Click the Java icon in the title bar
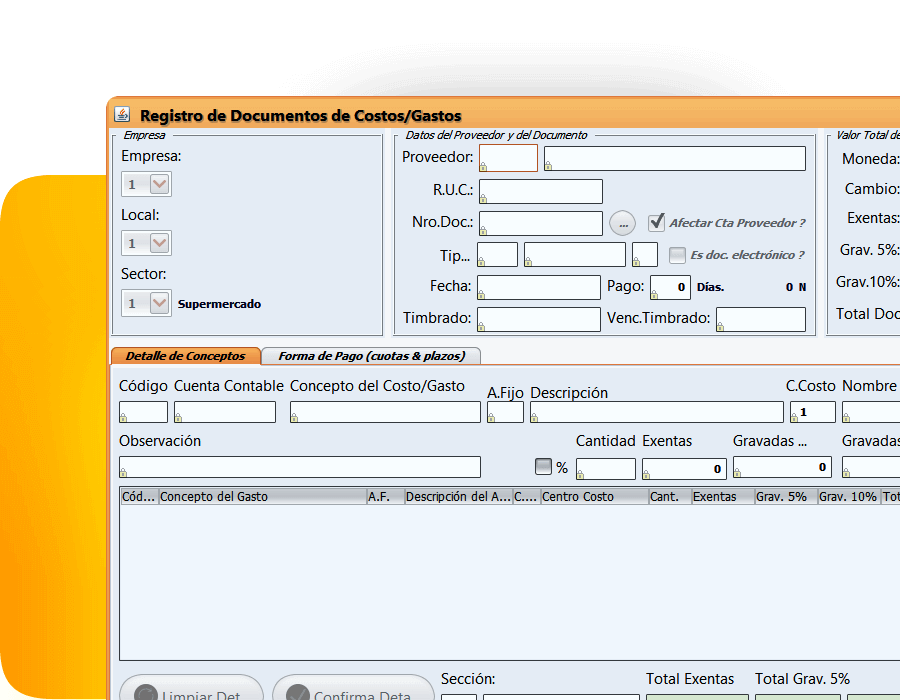Screen dimensions: 900x700 click(x=122, y=115)
